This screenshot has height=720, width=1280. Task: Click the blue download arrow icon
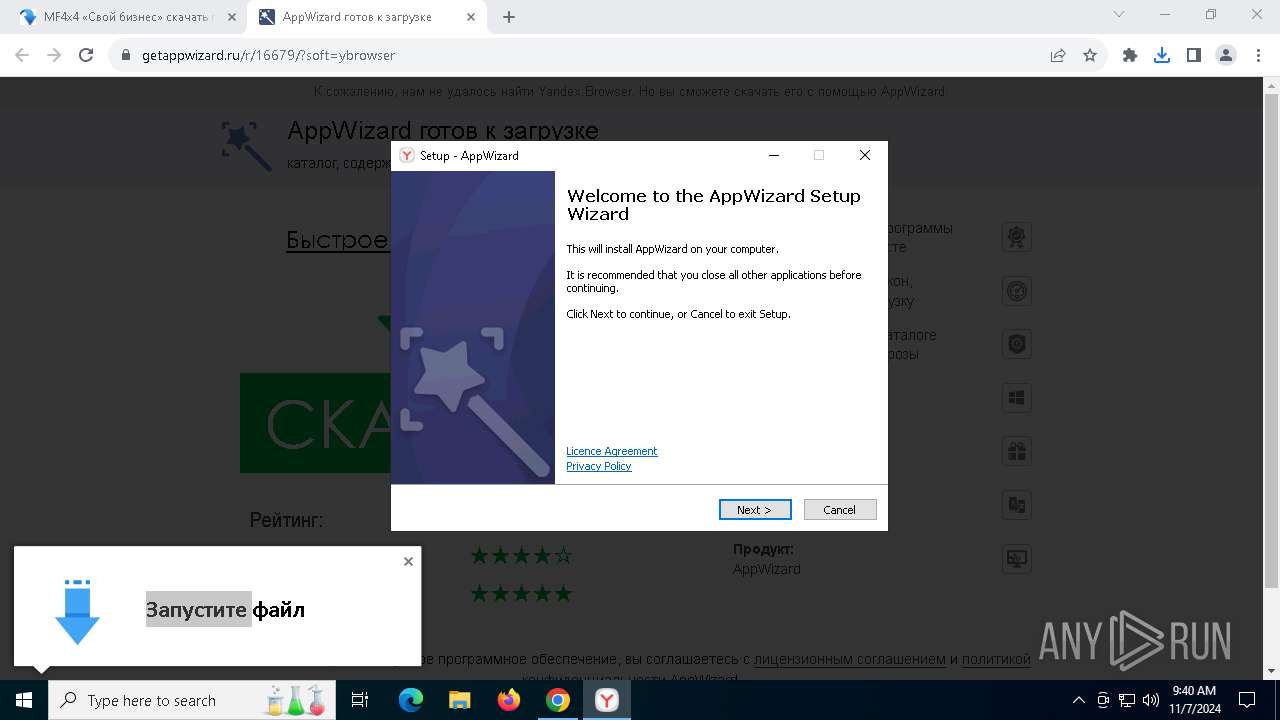tap(77, 611)
